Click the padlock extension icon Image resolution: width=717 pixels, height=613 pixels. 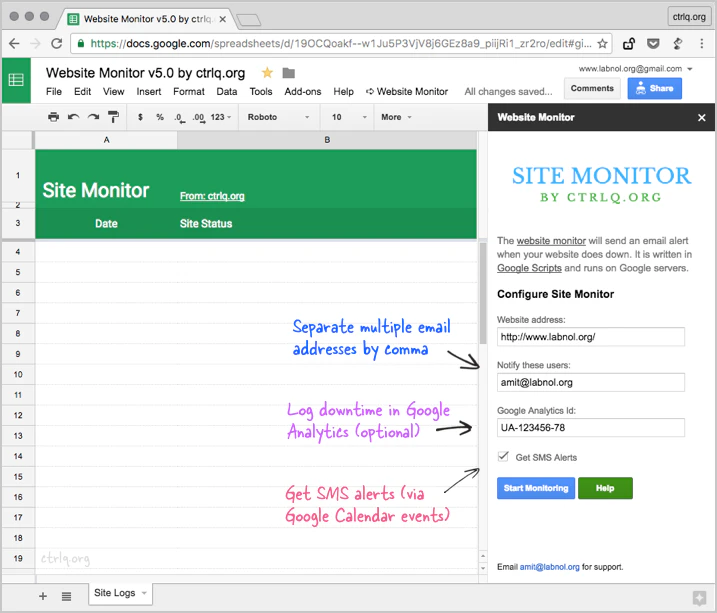coord(629,43)
